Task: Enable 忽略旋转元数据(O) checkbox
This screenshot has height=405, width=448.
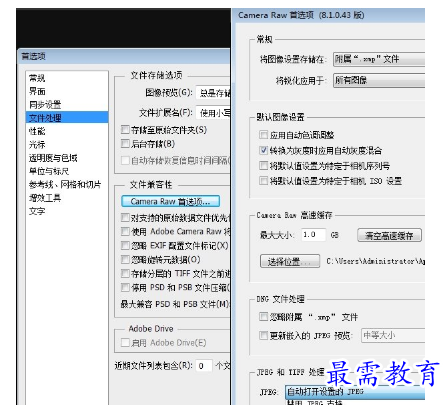Action: click(x=125, y=259)
